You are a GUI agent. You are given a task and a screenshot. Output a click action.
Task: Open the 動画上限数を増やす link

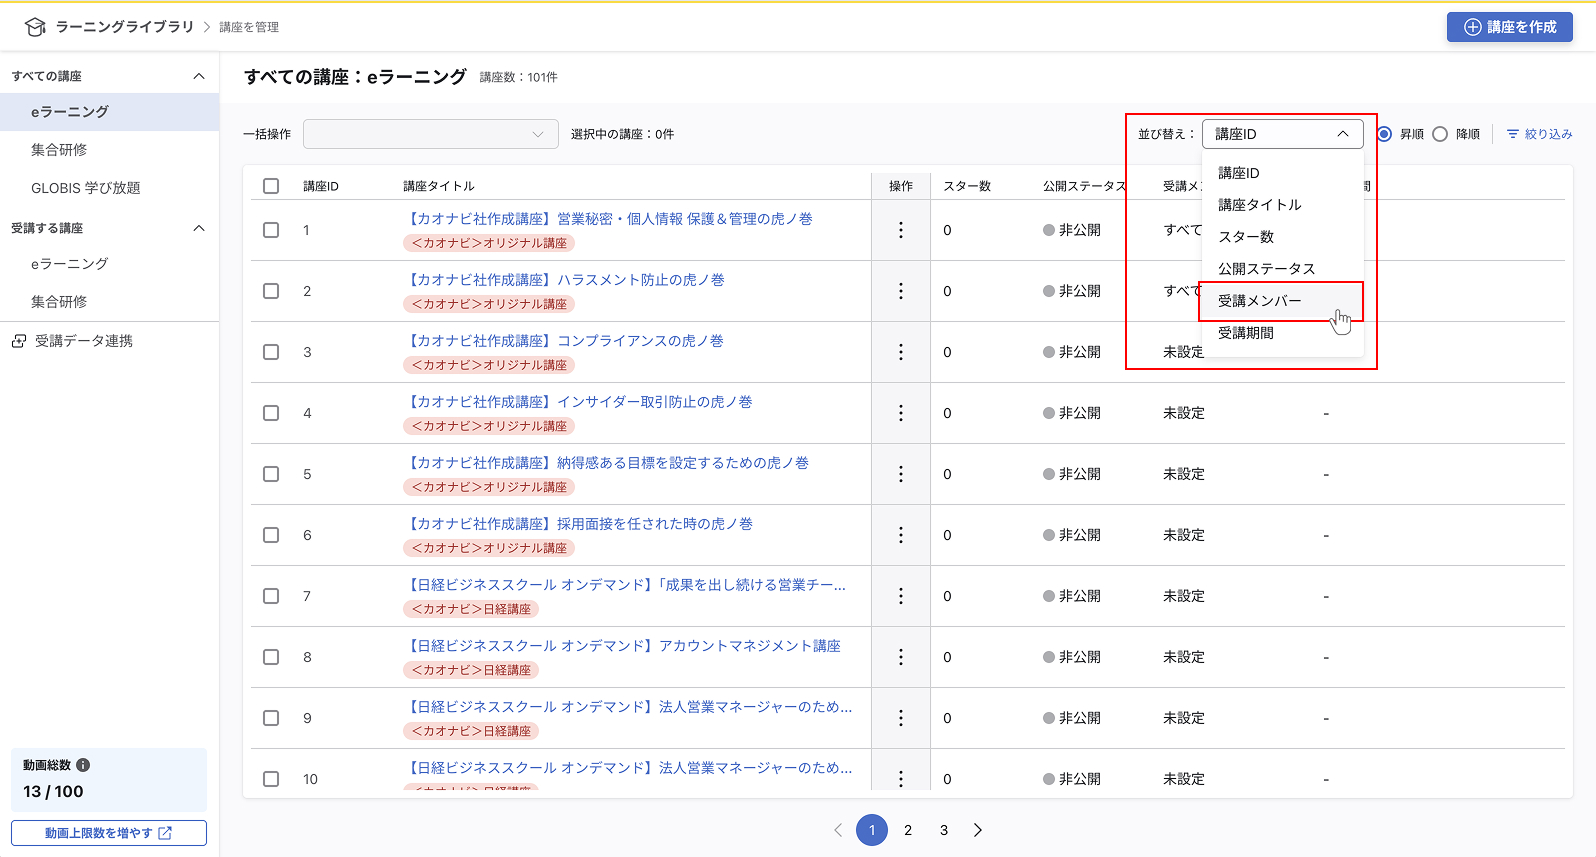point(109,833)
